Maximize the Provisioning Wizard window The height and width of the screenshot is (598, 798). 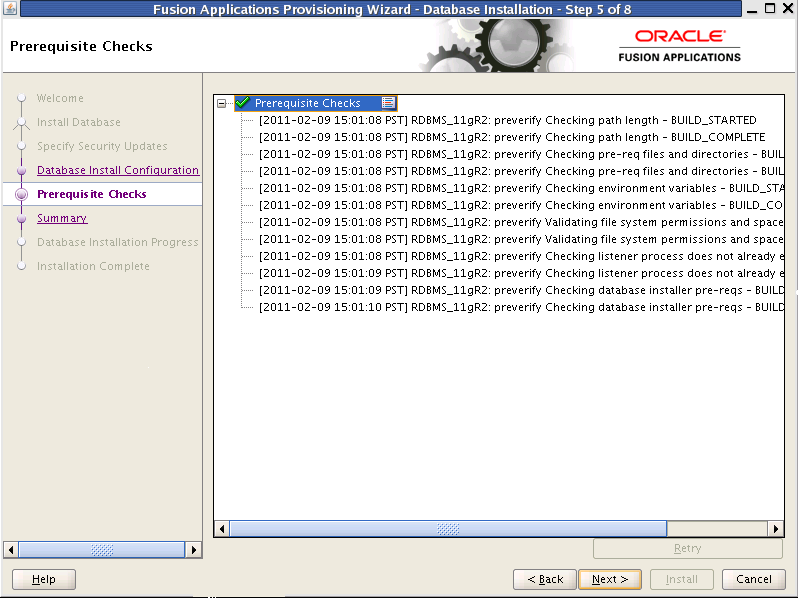pyautogui.click(x=770, y=8)
